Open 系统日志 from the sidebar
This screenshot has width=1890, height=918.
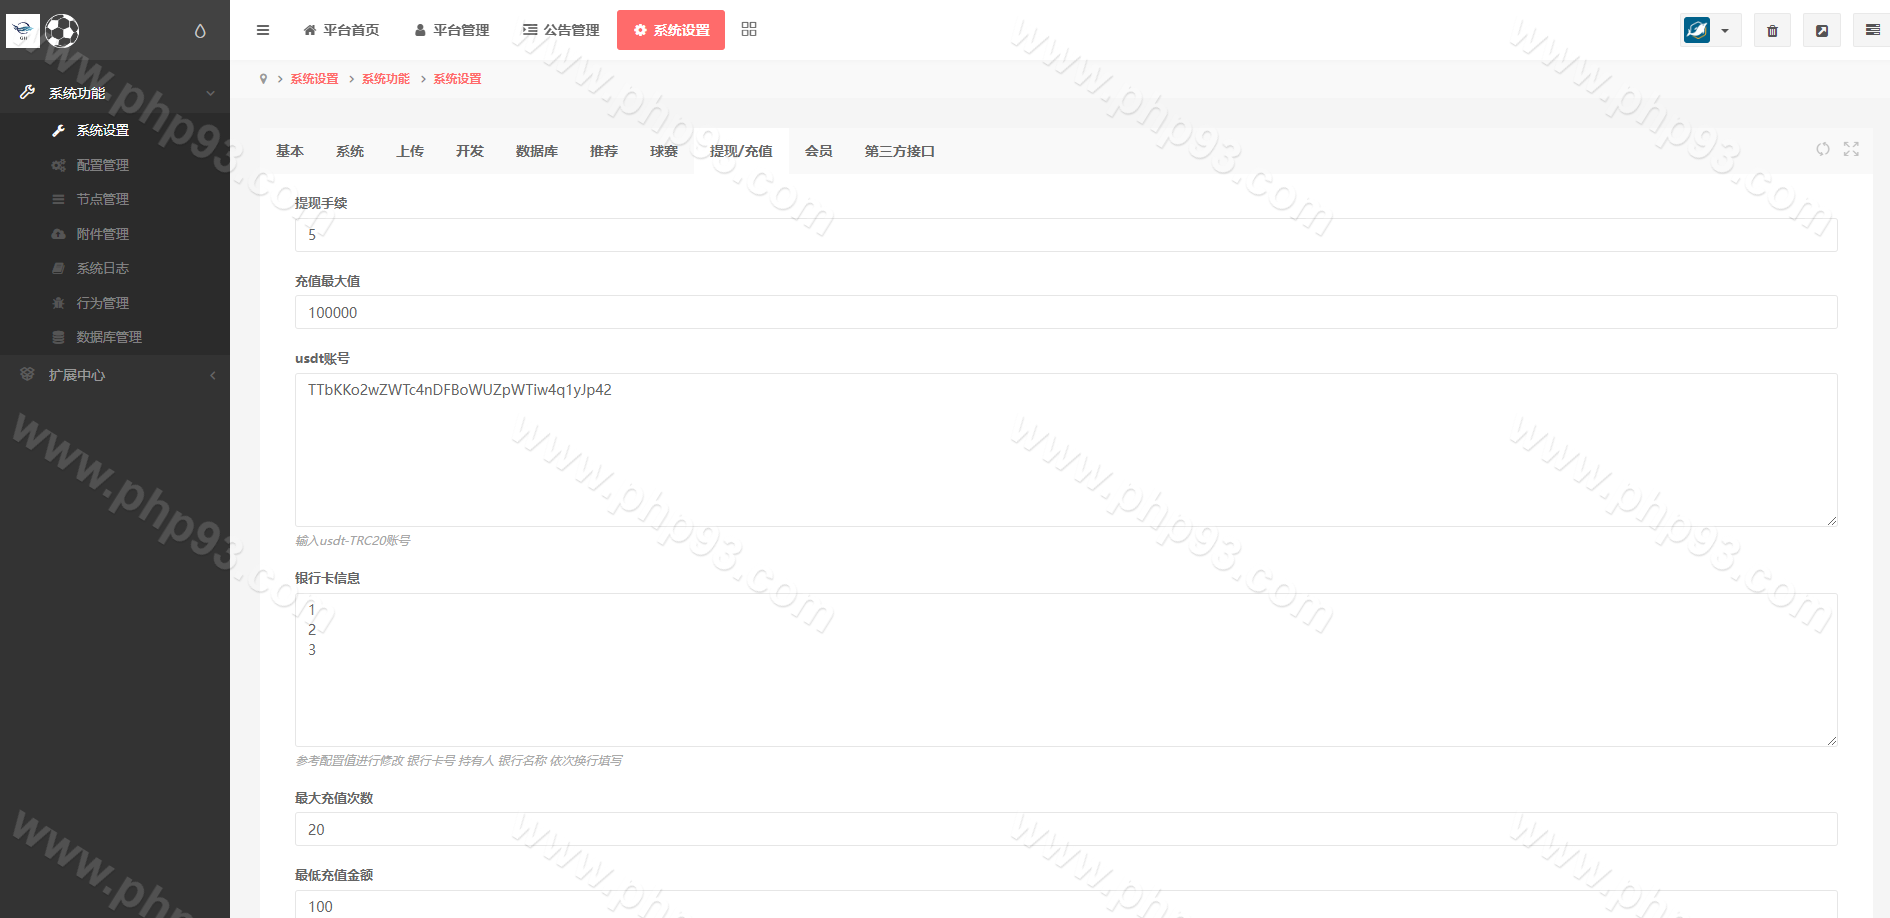coord(102,268)
